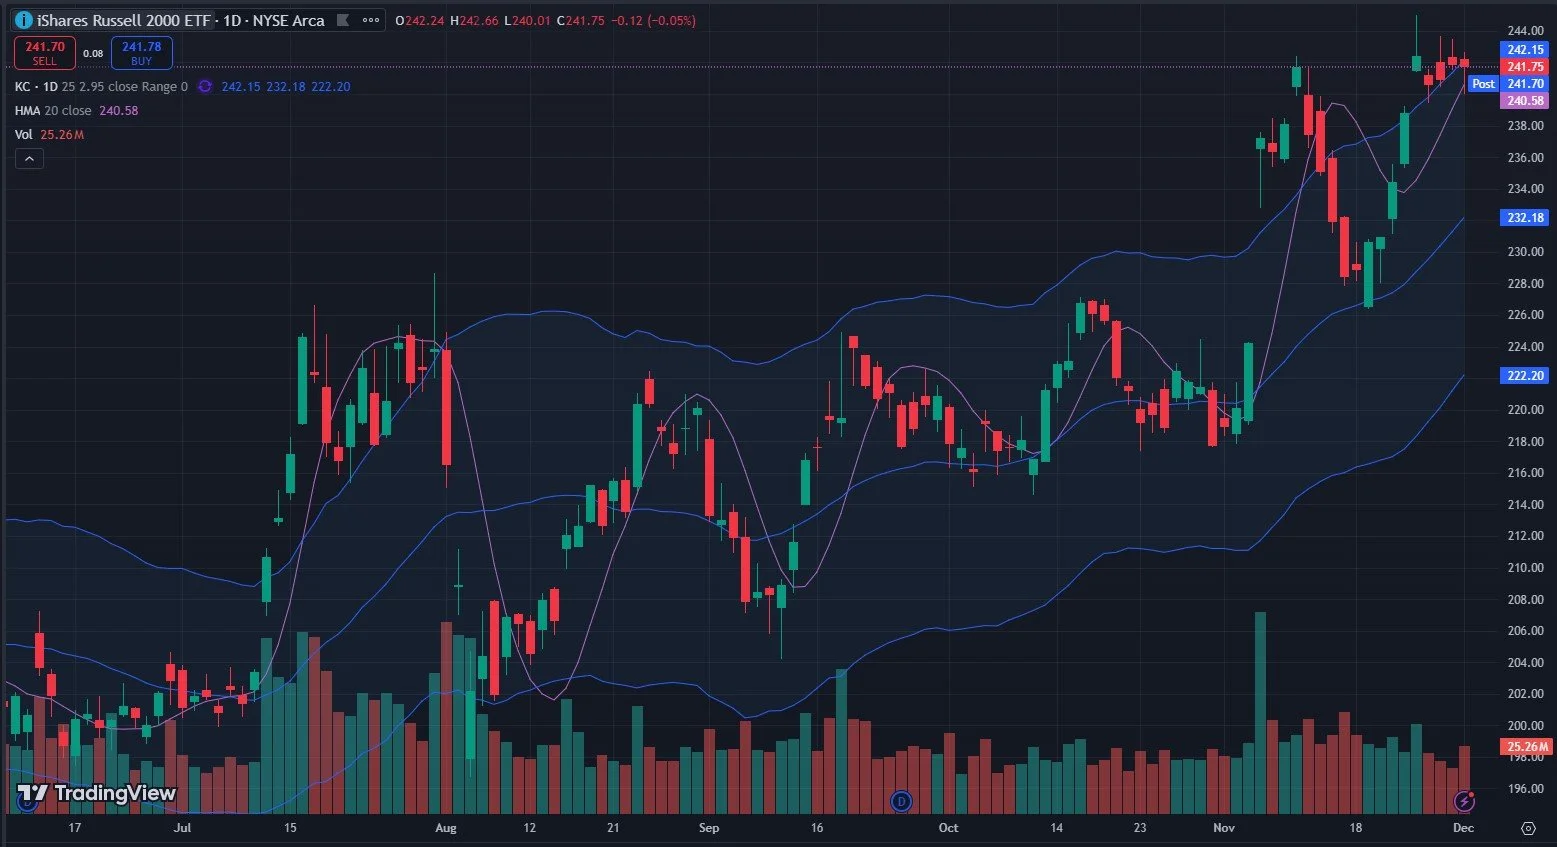
Task: Click the BUY 241.78 button
Action: coord(141,53)
